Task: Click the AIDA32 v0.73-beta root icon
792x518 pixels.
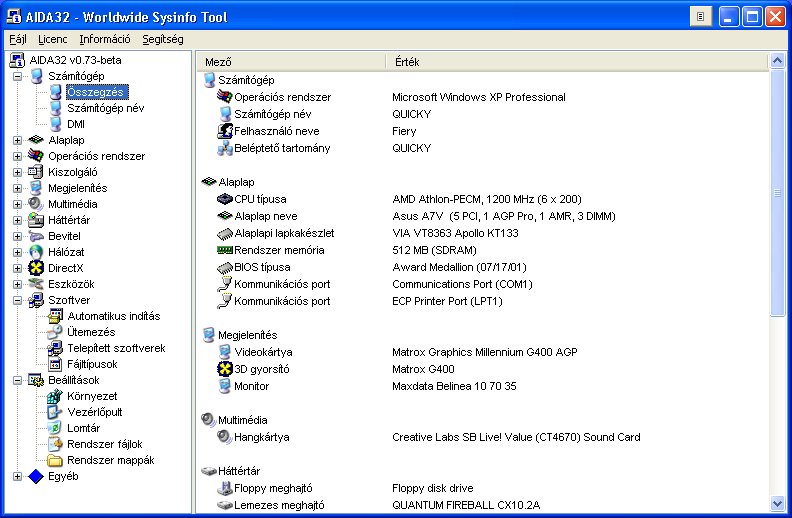Action: point(17,60)
